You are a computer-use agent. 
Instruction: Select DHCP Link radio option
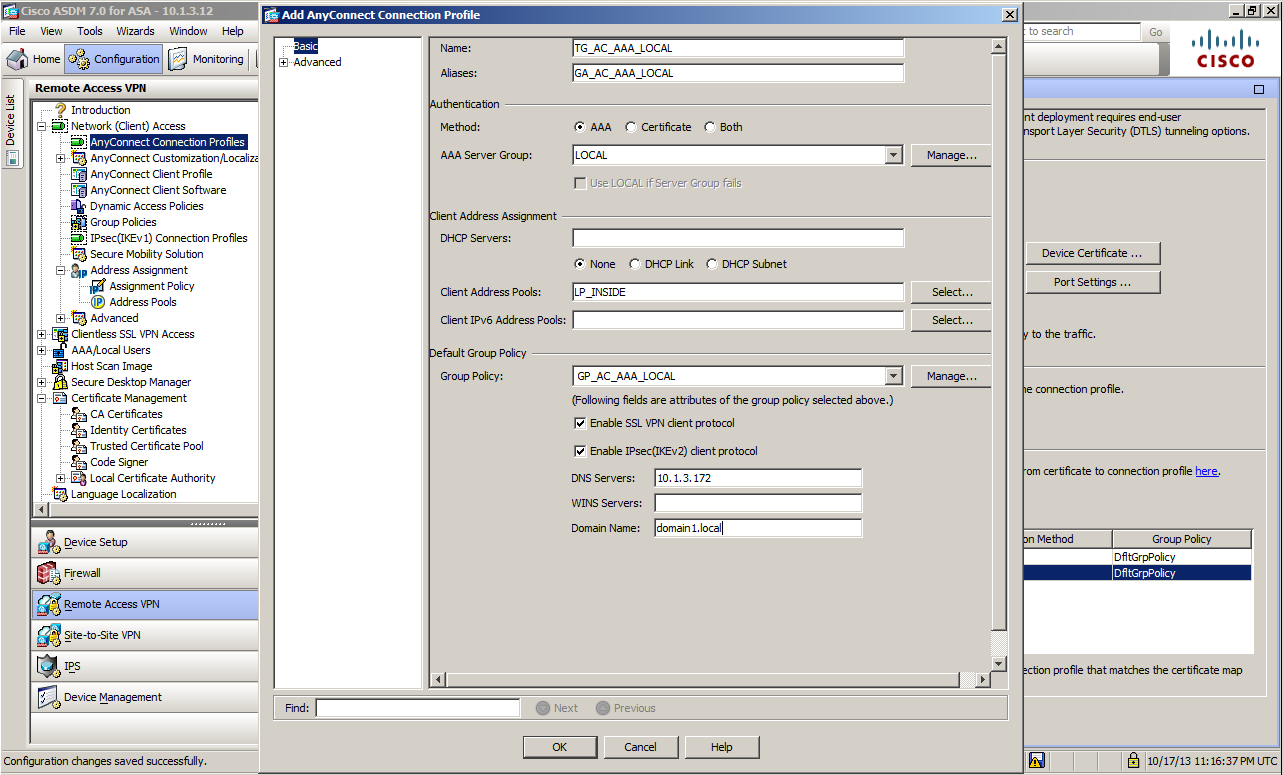tap(635, 264)
